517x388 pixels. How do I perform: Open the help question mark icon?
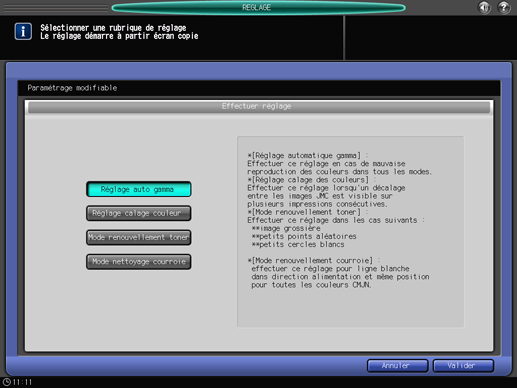[504, 7]
